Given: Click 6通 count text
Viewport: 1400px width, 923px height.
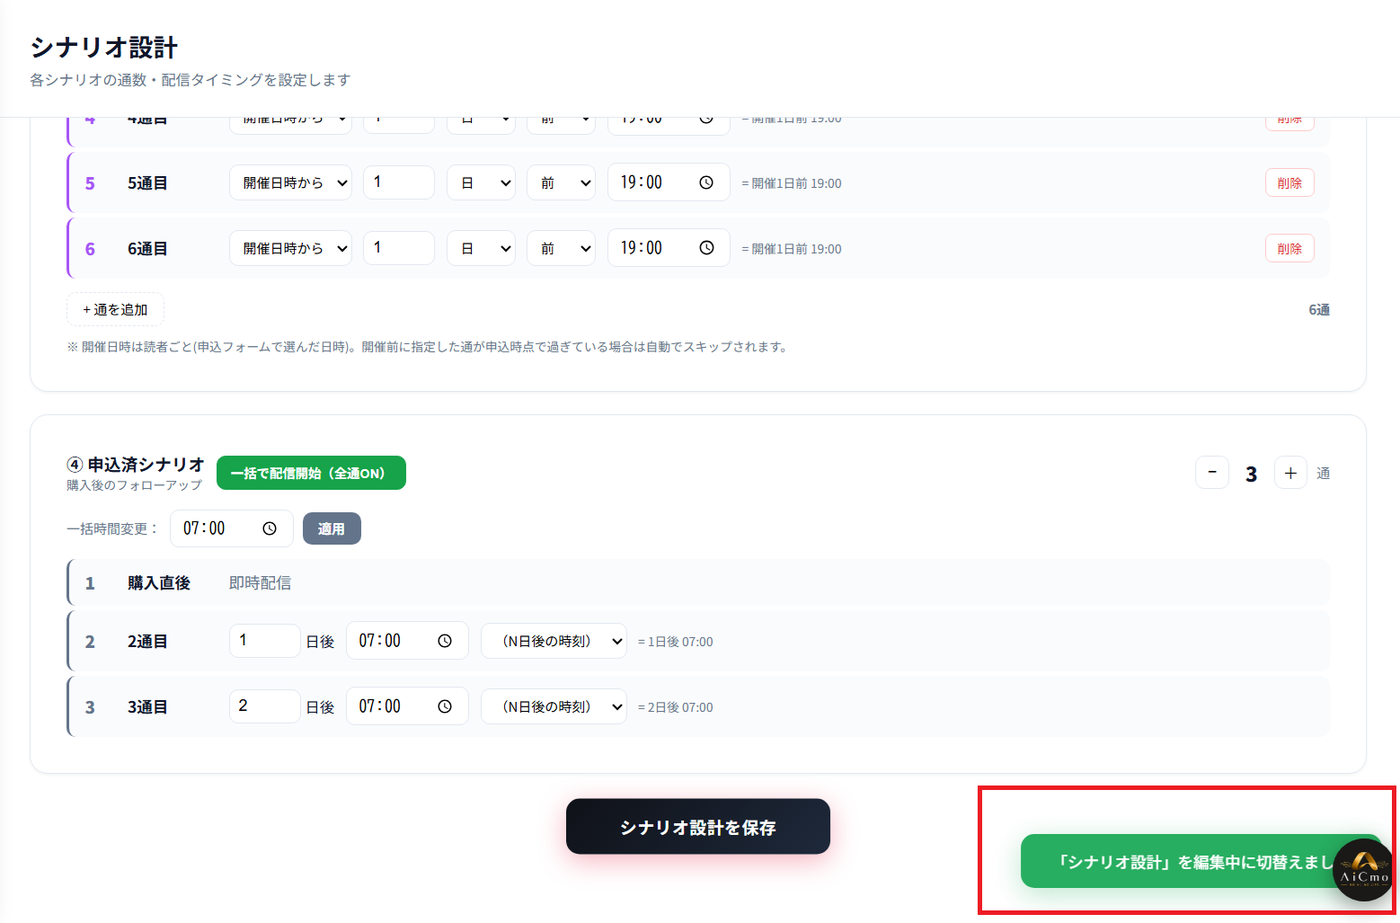Looking at the screenshot, I should tap(1319, 310).
